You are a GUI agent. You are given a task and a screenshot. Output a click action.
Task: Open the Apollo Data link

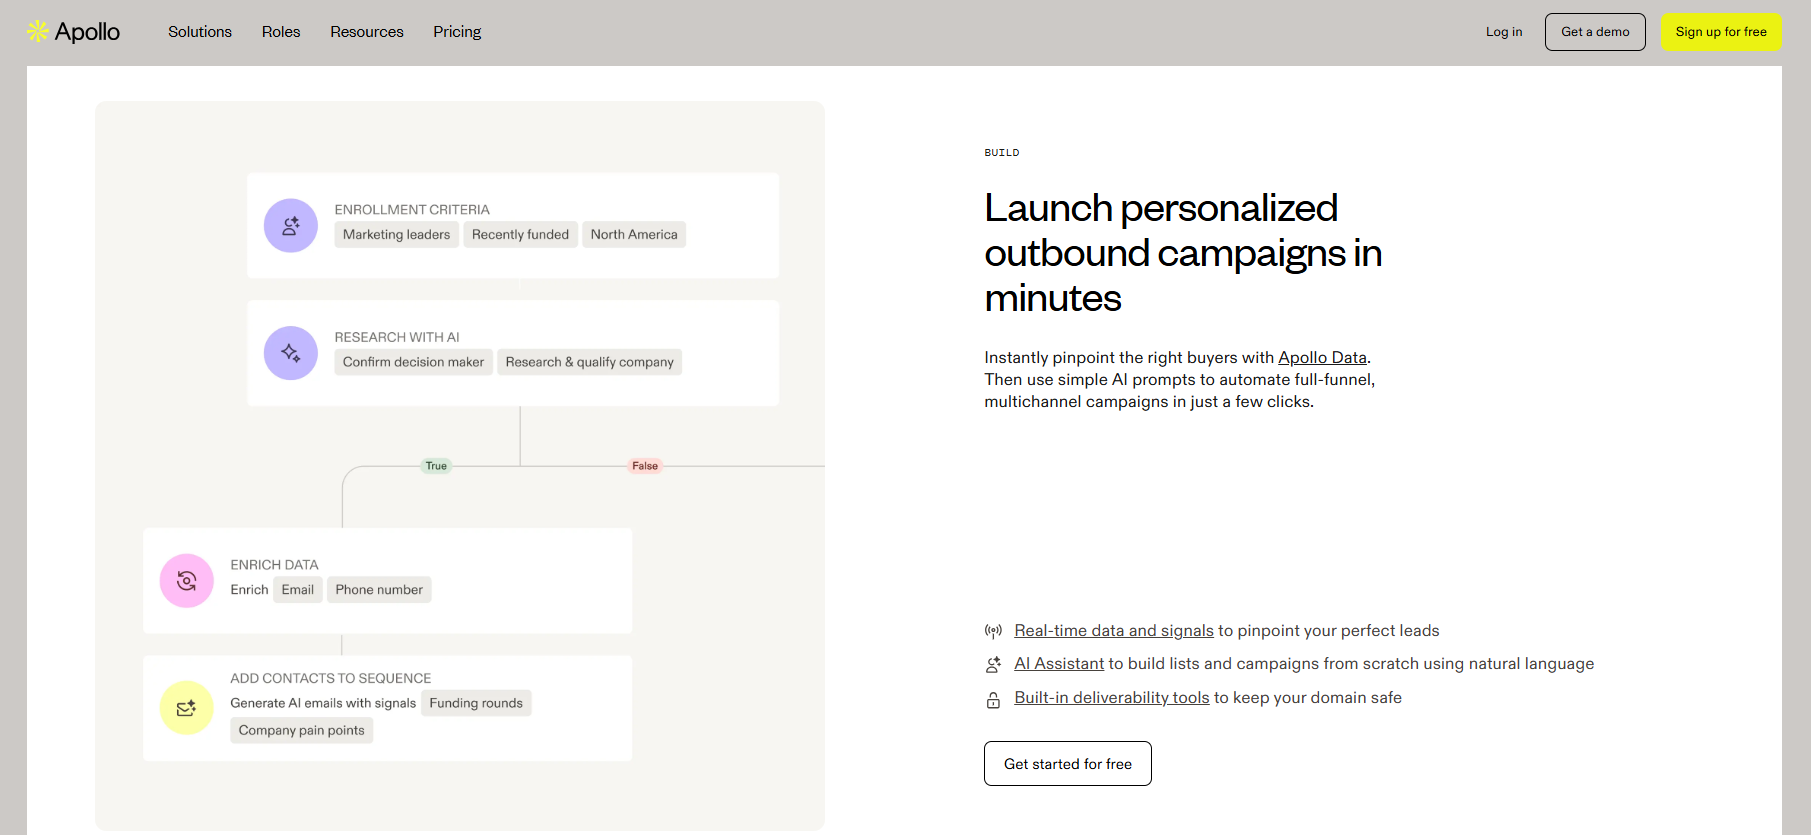click(x=1322, y=357)
